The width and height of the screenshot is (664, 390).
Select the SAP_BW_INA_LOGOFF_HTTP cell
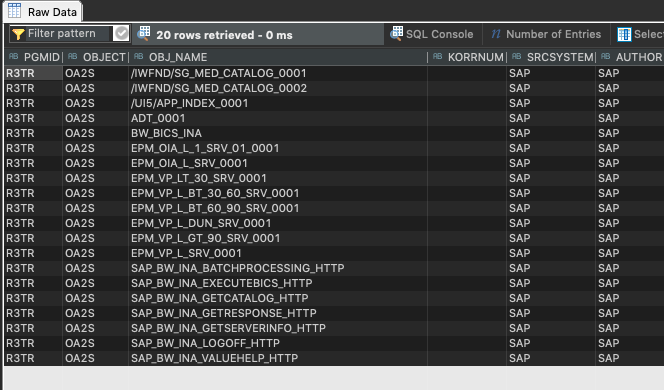[278, 343]
